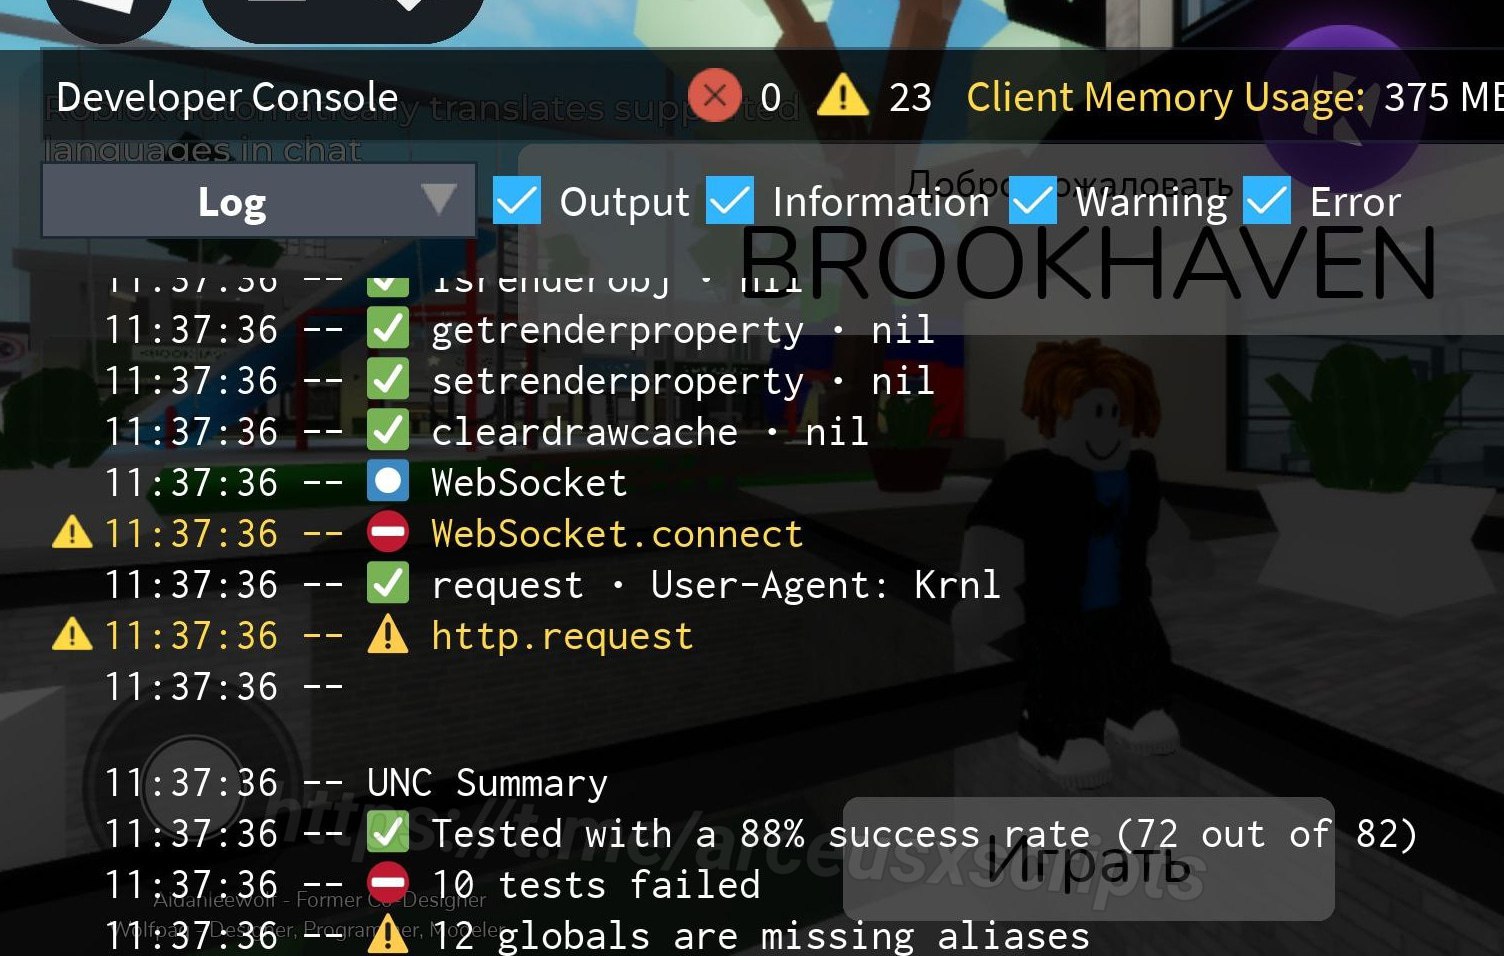The width and height of the screenshot is (1504, 956).
Task: Click the red error count icon
Action: click(x=715, y=96)
